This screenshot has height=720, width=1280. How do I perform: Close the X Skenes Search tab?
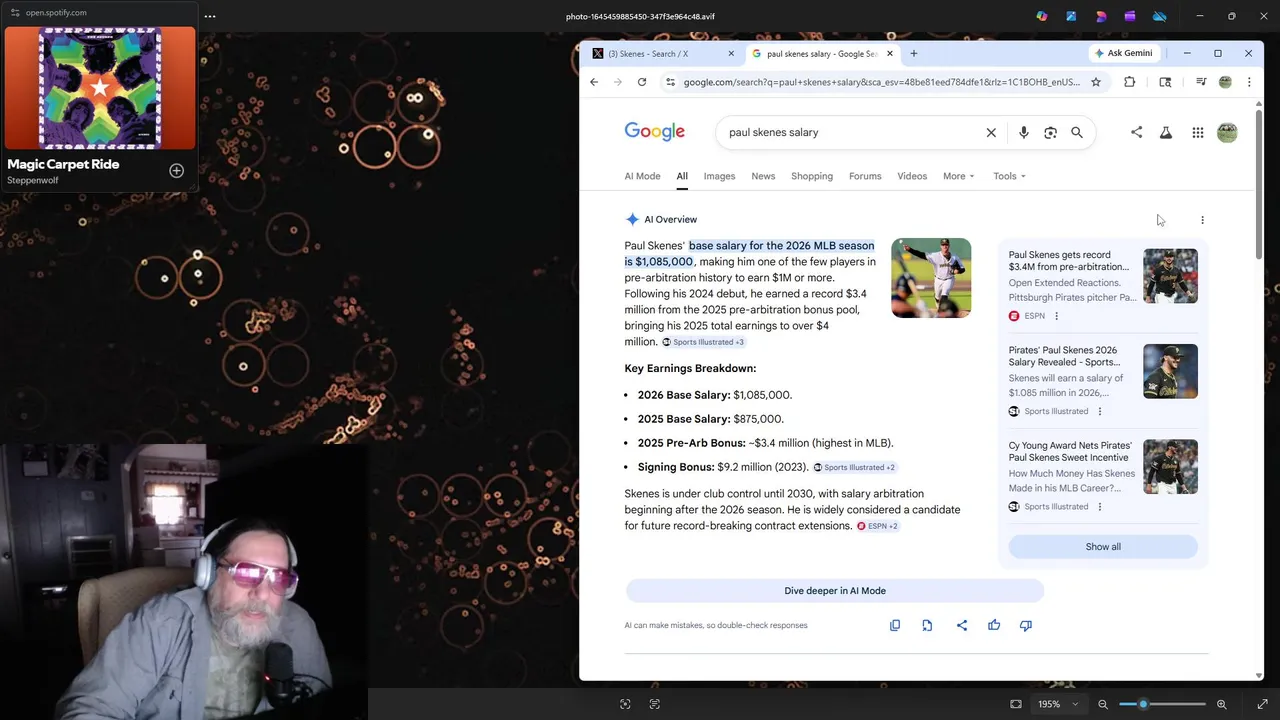click(731, 53)
